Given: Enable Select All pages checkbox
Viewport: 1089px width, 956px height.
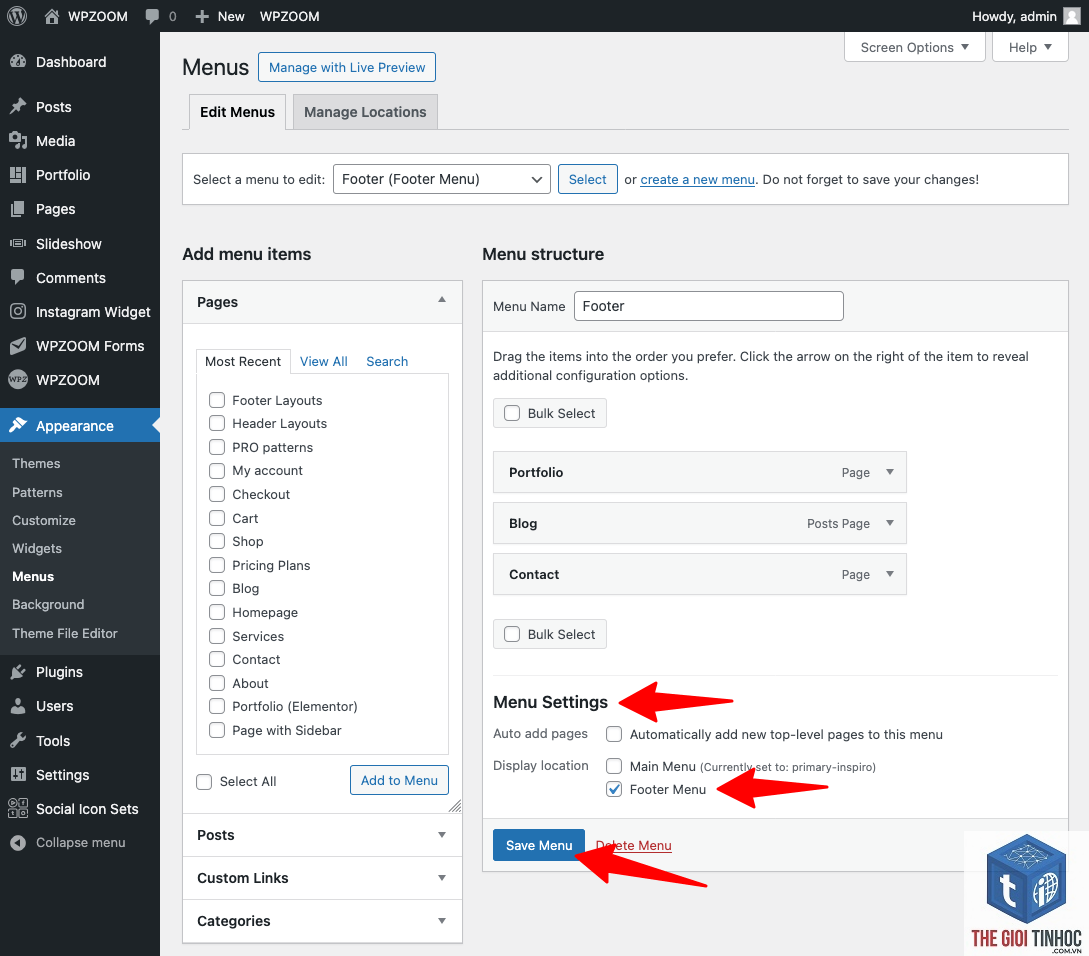Looking at the screenshot, I should click(x=204, y=782).
